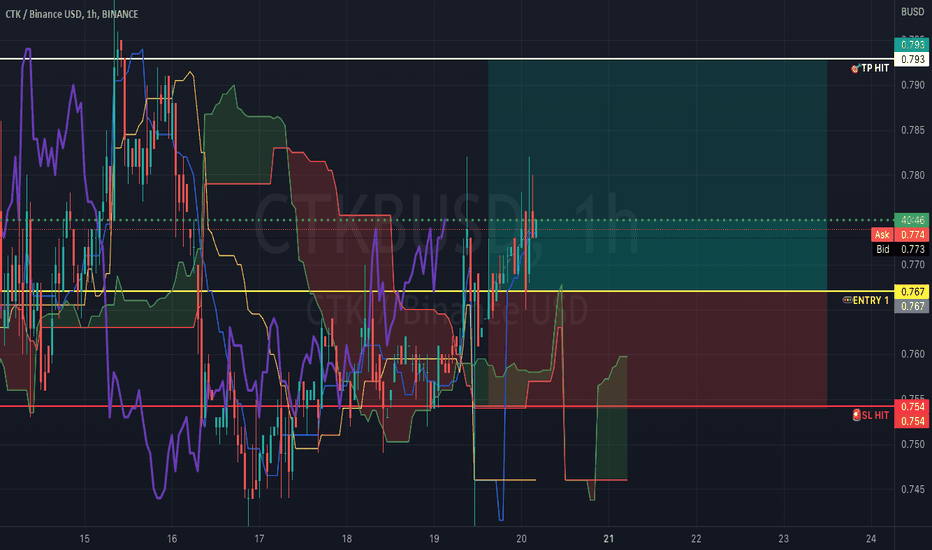Viewport: 932px width, 550px height.
Task: Click the 40:46 countdown timer label
Action: [912, 220]
